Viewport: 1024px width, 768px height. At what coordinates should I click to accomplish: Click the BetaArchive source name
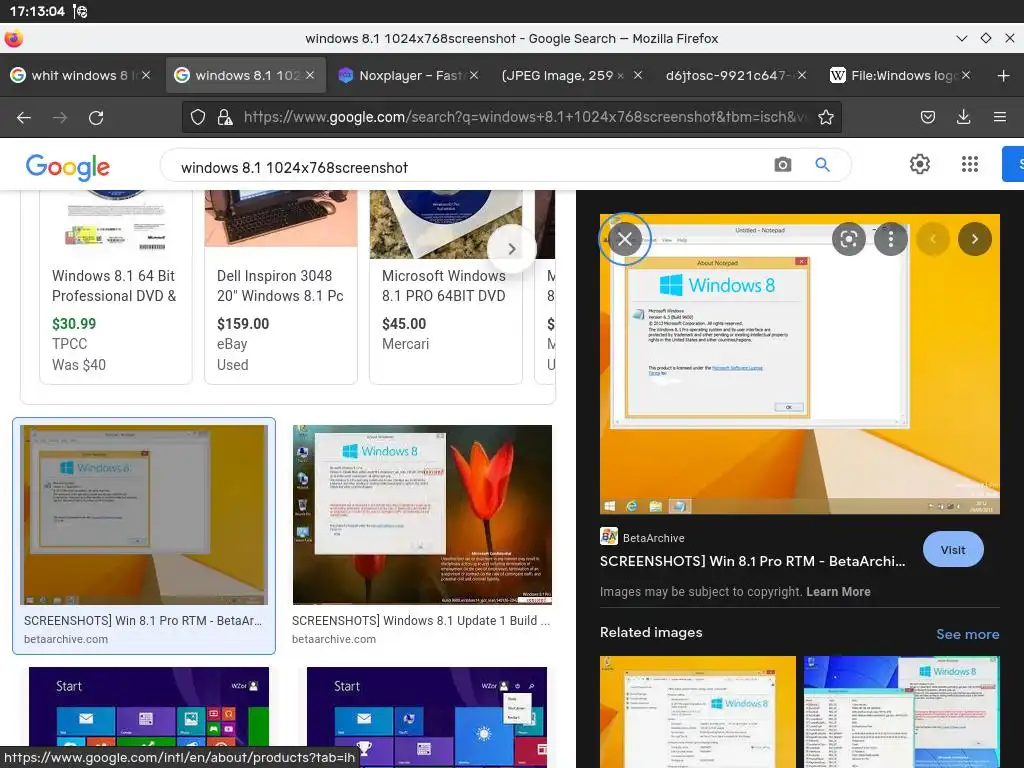click(653, 538)
